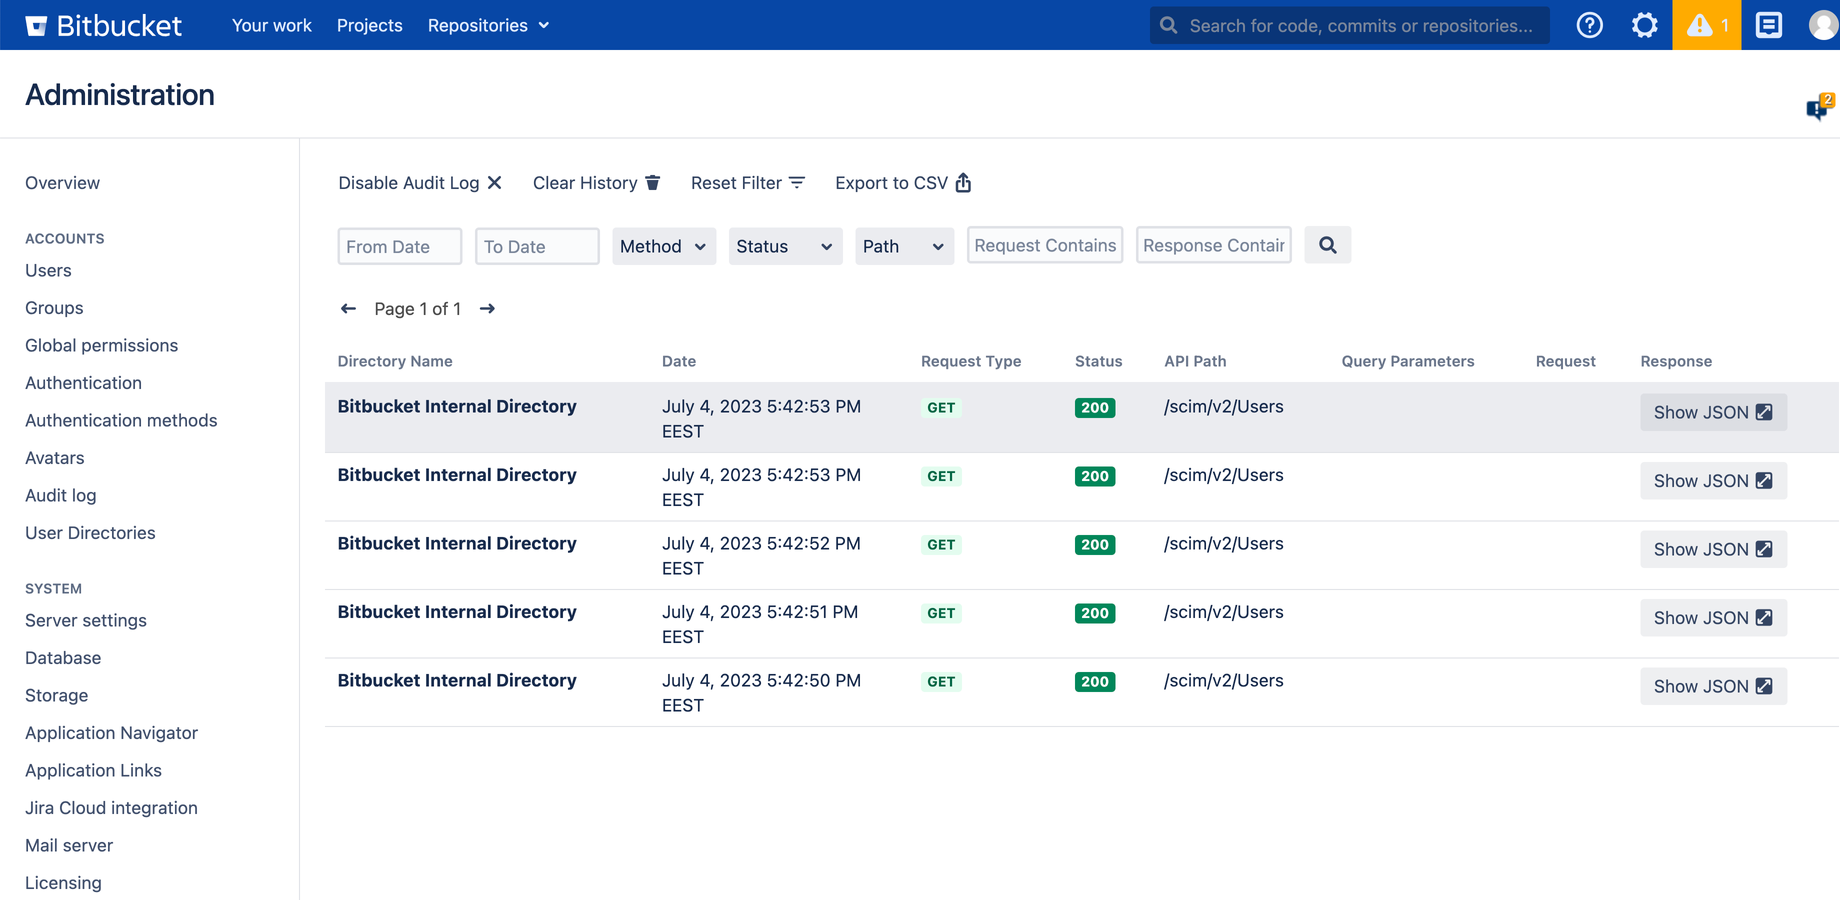
Task: Go to next page arrow
Action: pos(487,309)
